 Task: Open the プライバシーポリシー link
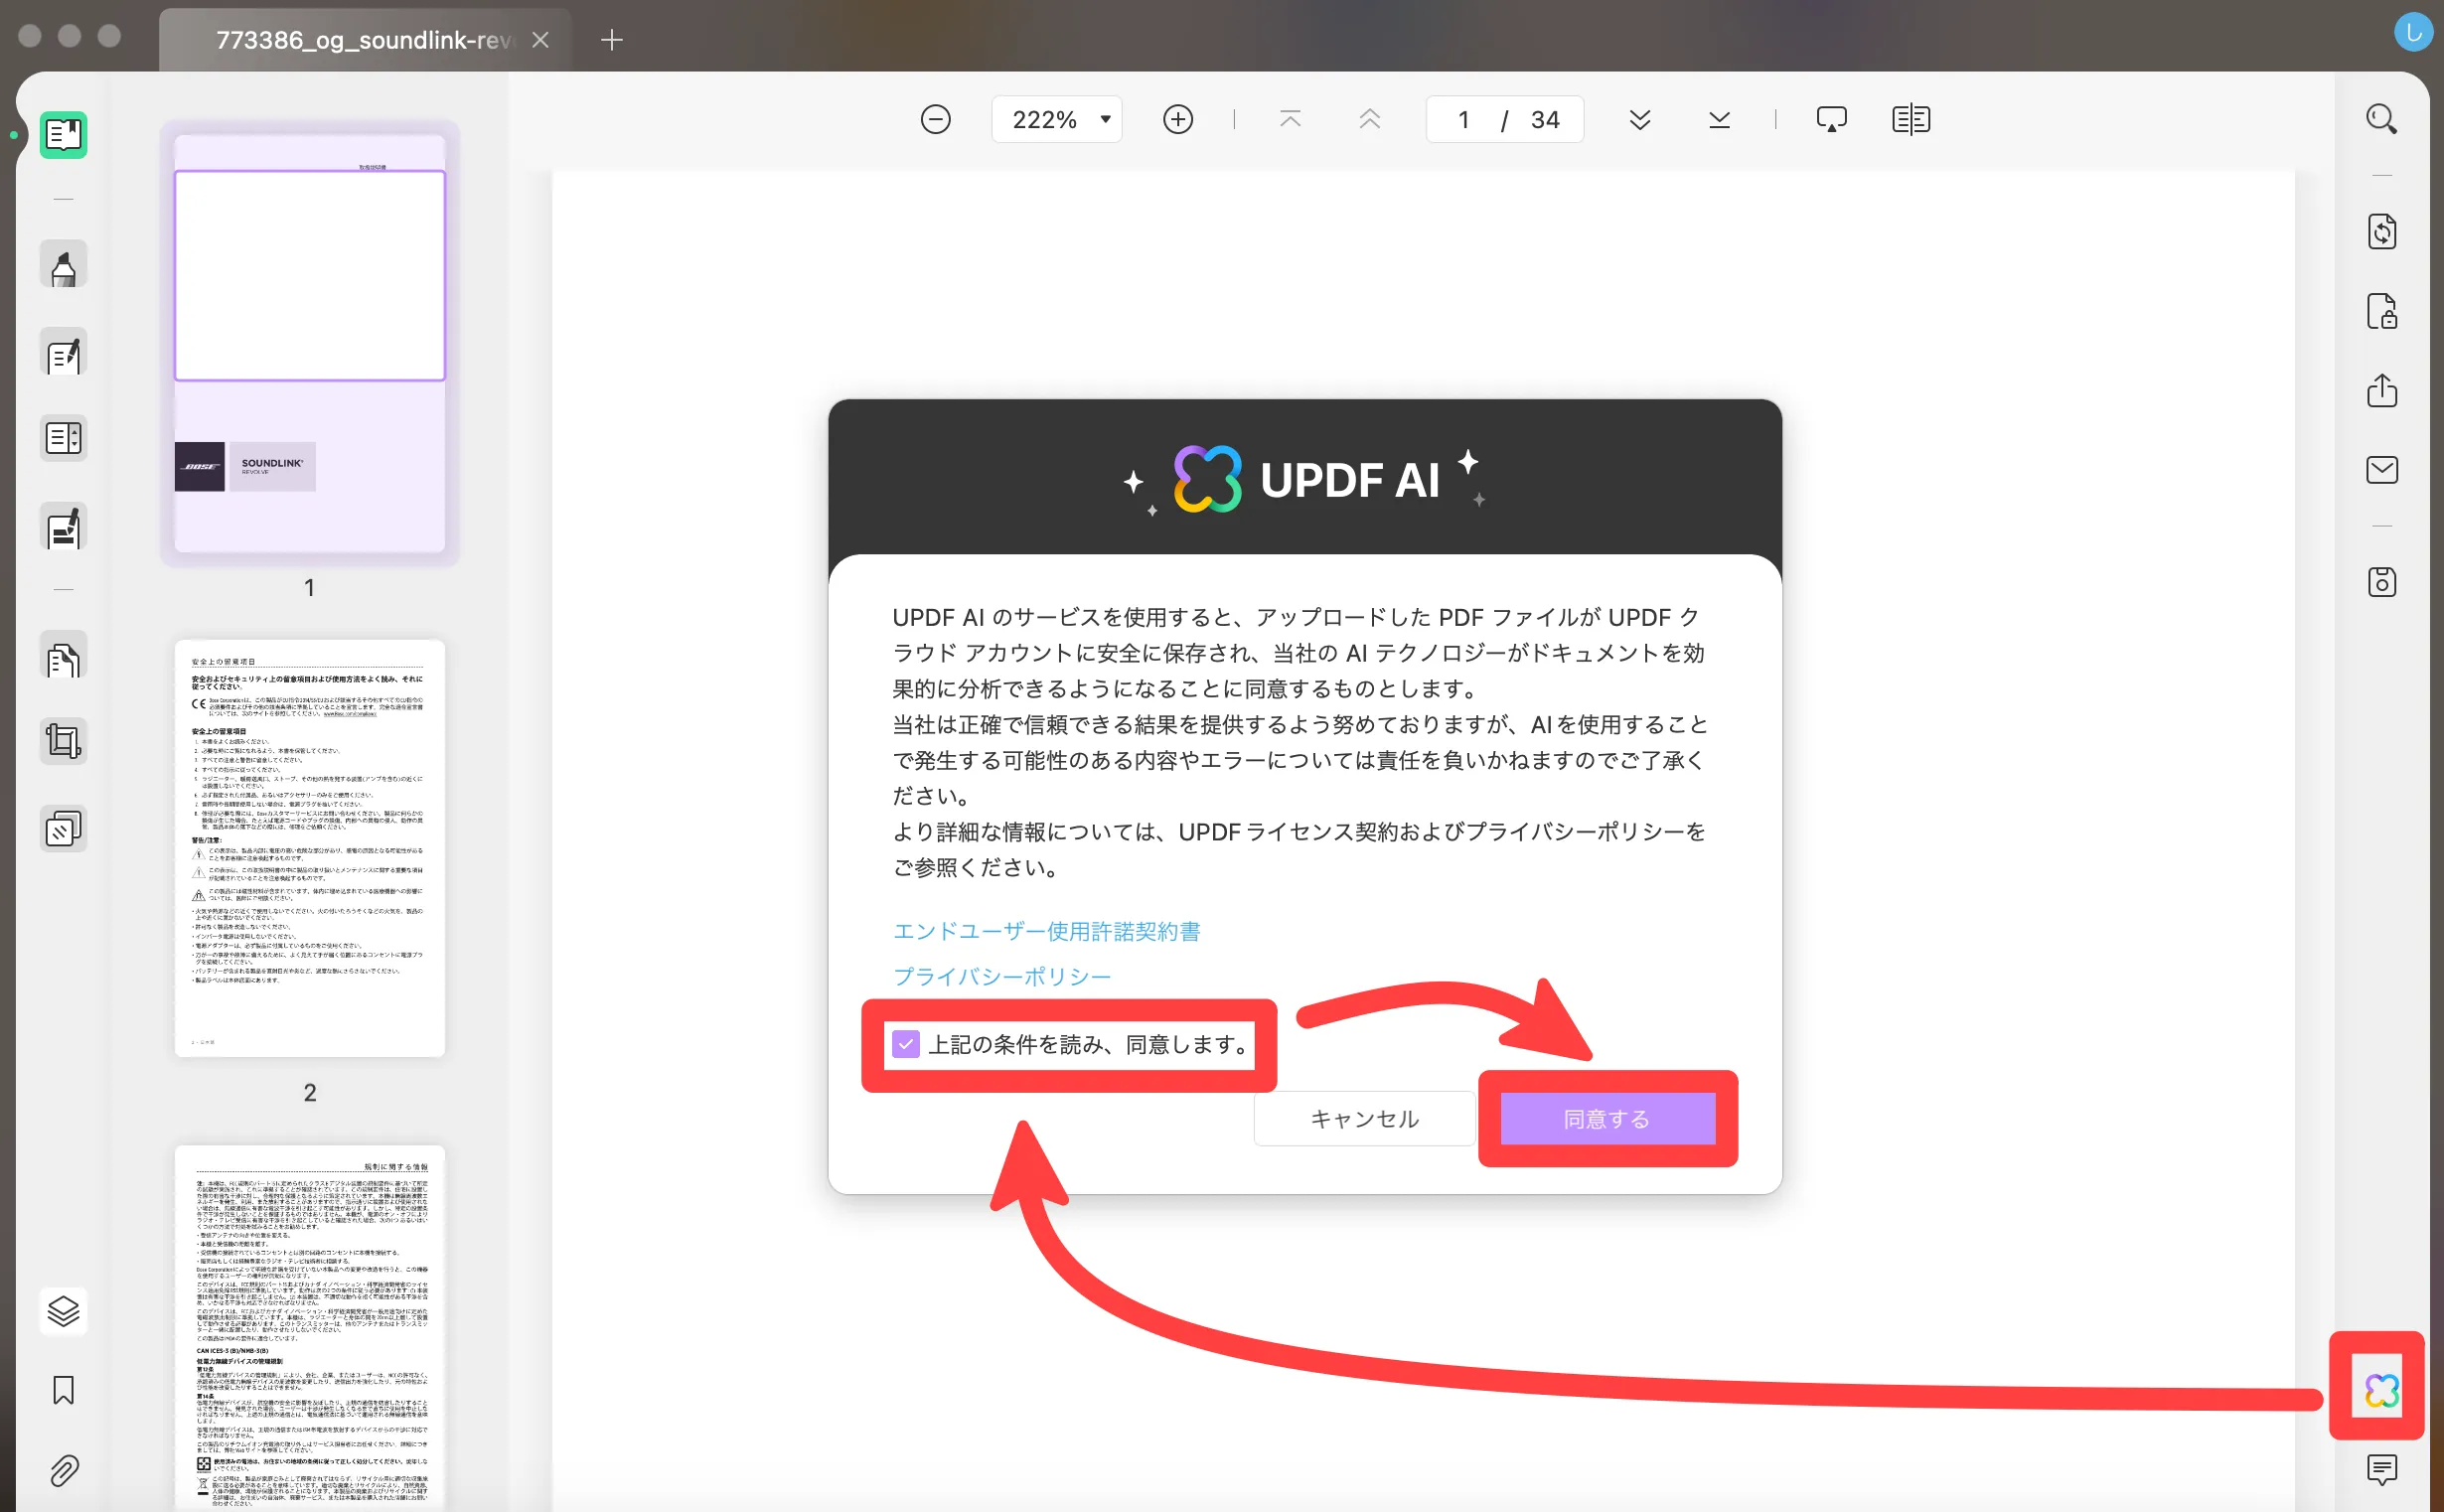(x=1001, y=976)
